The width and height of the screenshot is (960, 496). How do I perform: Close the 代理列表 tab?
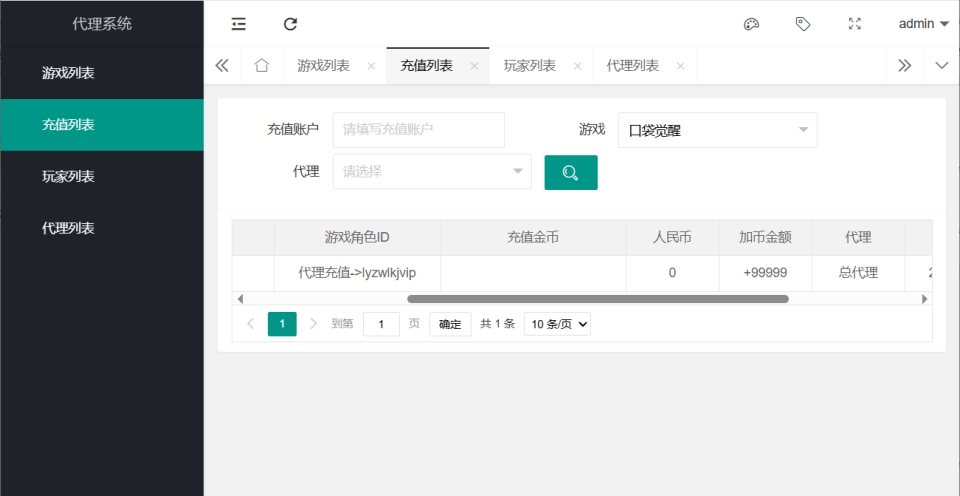click(680, 66)
